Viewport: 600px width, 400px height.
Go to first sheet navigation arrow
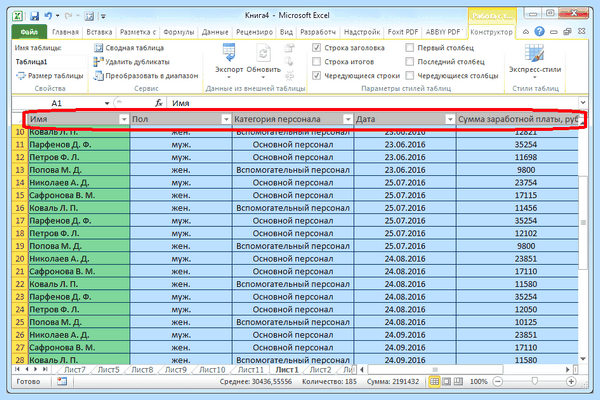17,369
